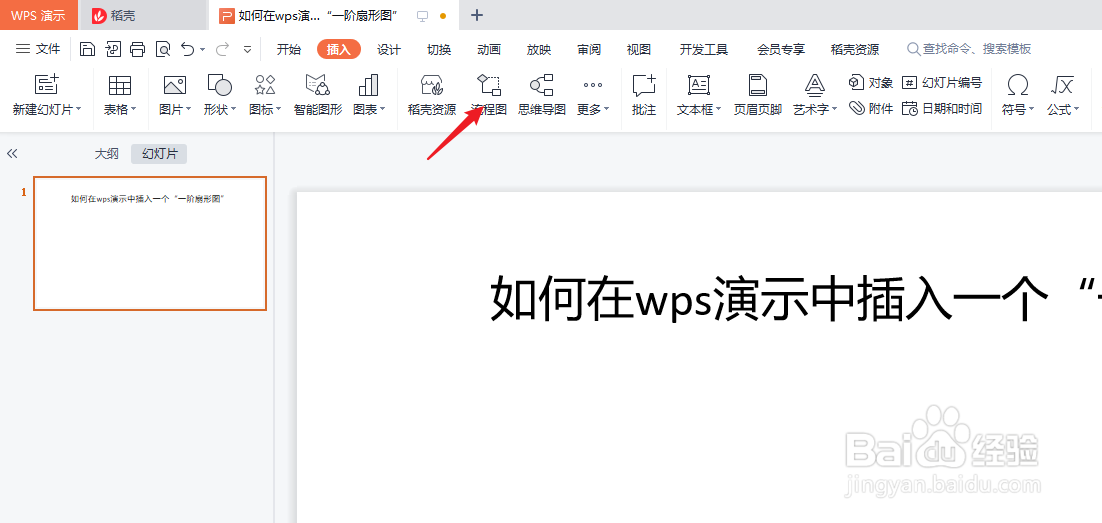Switch to the 开始 ribbon tab
The height and width of the screenshot is (523, 1102).
[x=288, y=49]
